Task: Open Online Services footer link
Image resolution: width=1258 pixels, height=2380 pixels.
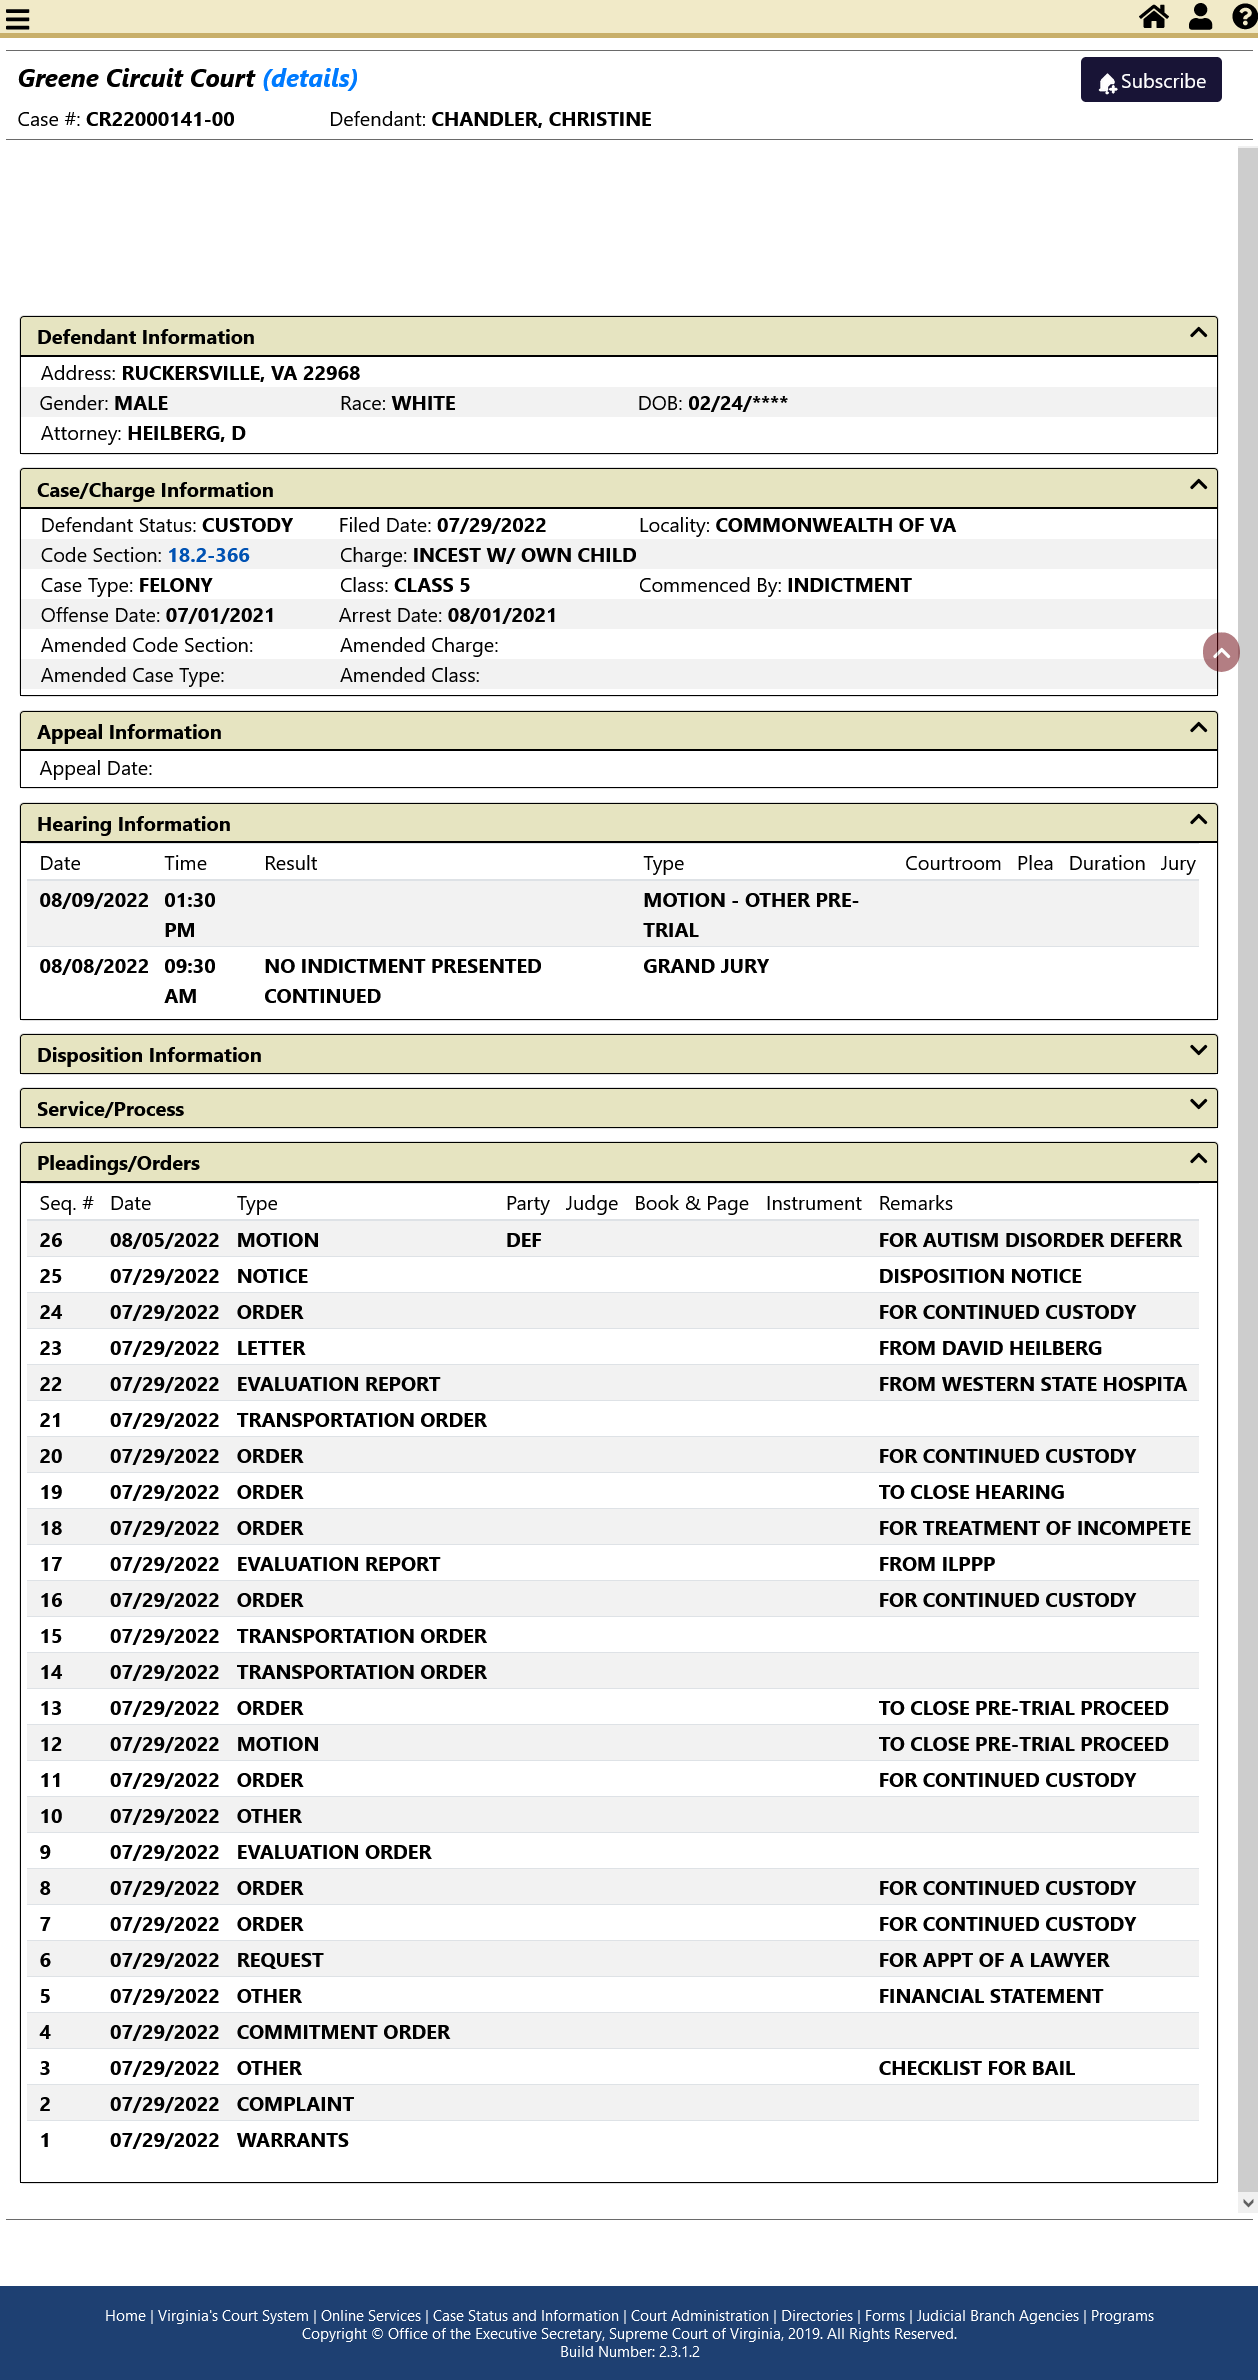Action: [371, 2316]
